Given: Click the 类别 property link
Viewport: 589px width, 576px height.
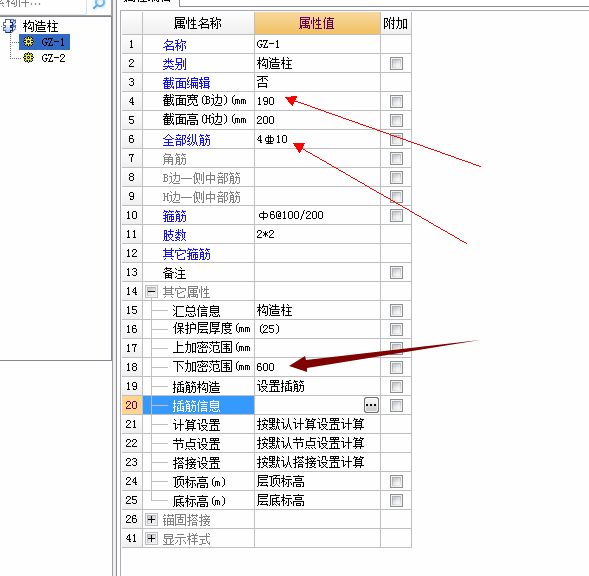Looking at the screenshot, I should coord(174,64).
